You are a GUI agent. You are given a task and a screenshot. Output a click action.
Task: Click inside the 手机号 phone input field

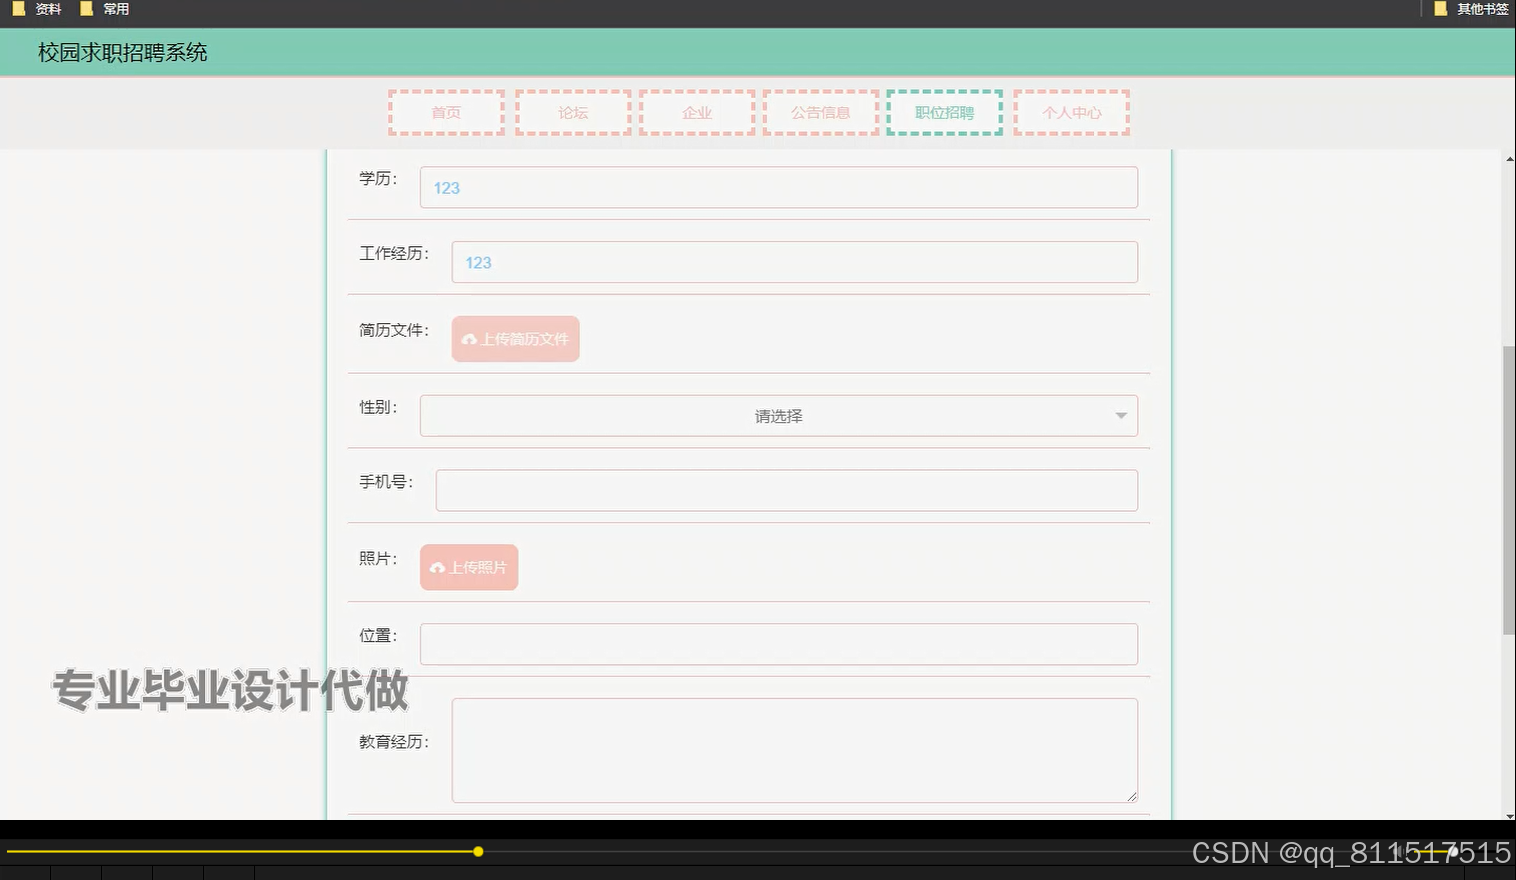point(787,490)
